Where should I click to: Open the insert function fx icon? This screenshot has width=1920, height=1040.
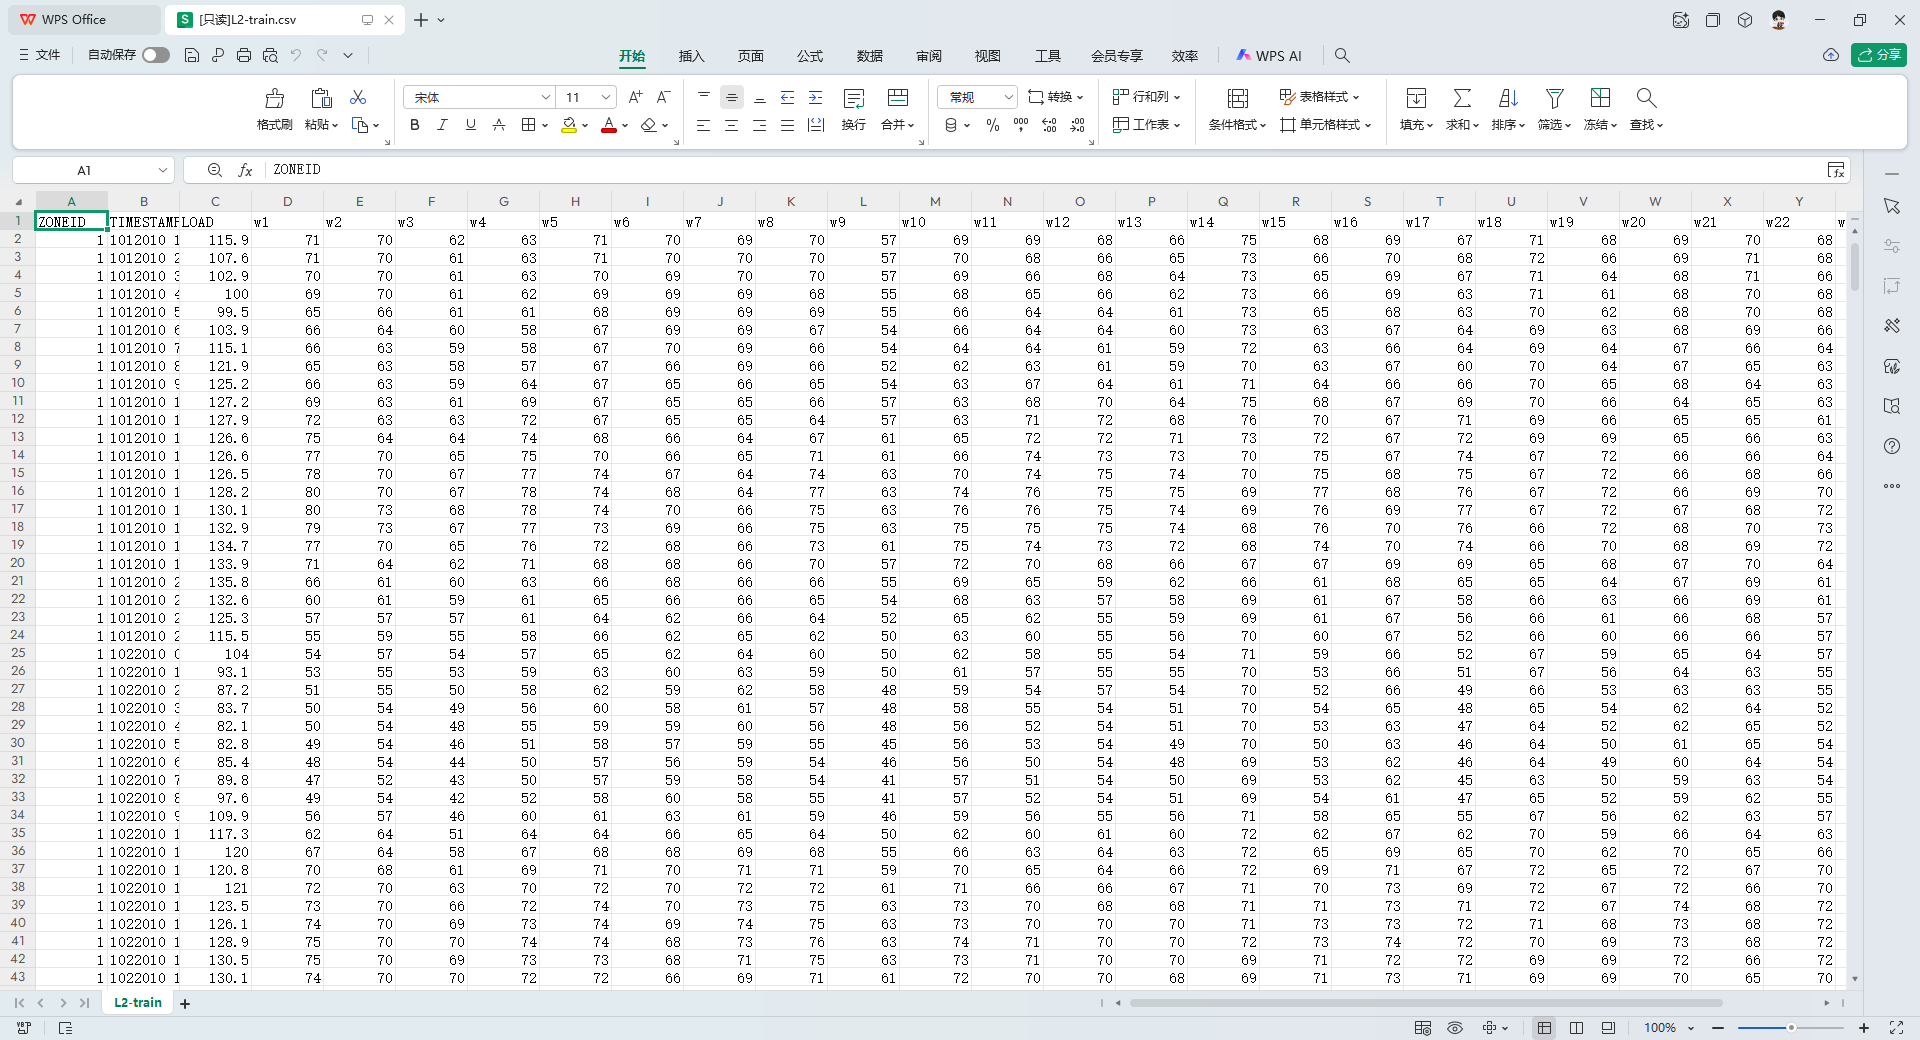tap(245, 170)
